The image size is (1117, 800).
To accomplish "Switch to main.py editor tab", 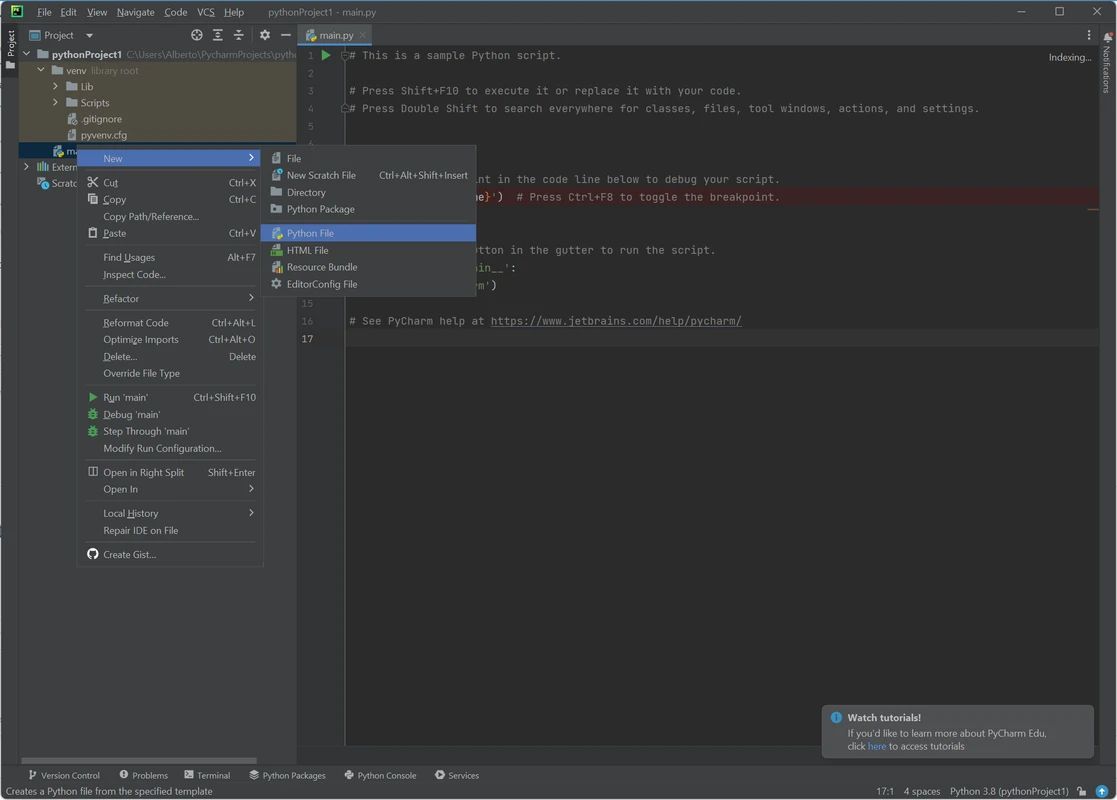I will click(x=336, y=35).
